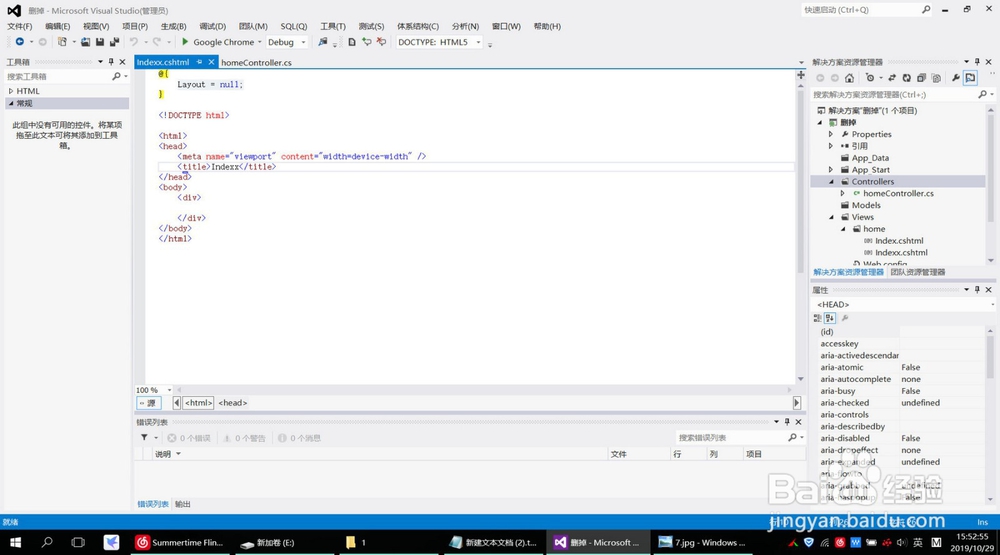Click the Open File toolbar icon

85,42
